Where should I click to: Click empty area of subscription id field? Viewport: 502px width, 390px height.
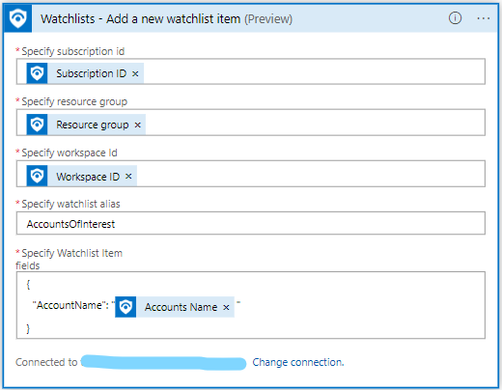313,72
